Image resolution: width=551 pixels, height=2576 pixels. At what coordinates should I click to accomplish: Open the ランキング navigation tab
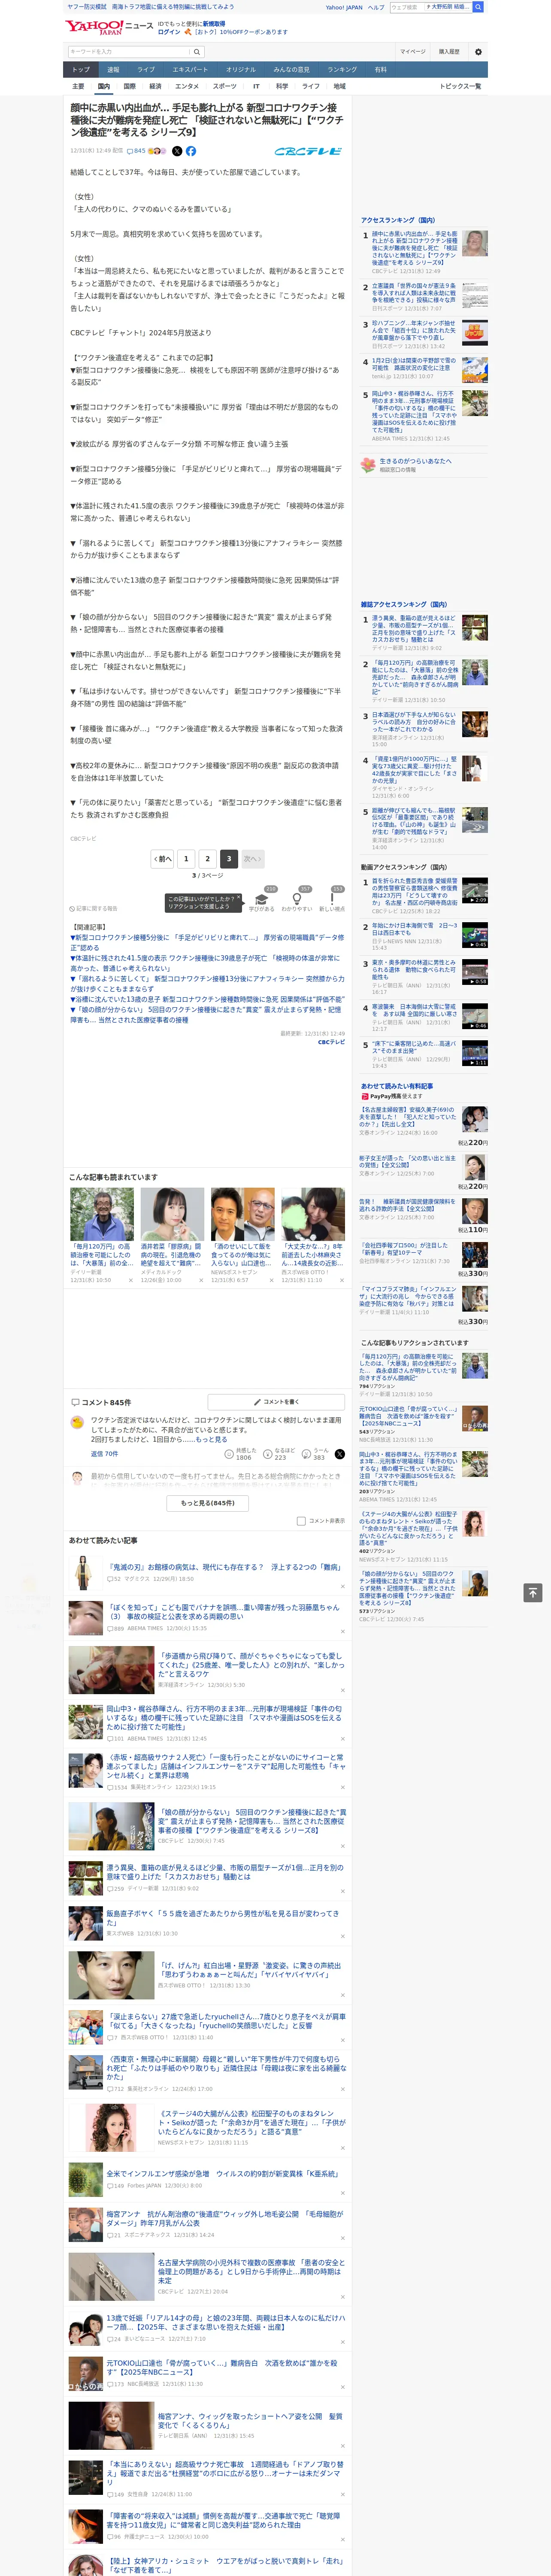342,70
